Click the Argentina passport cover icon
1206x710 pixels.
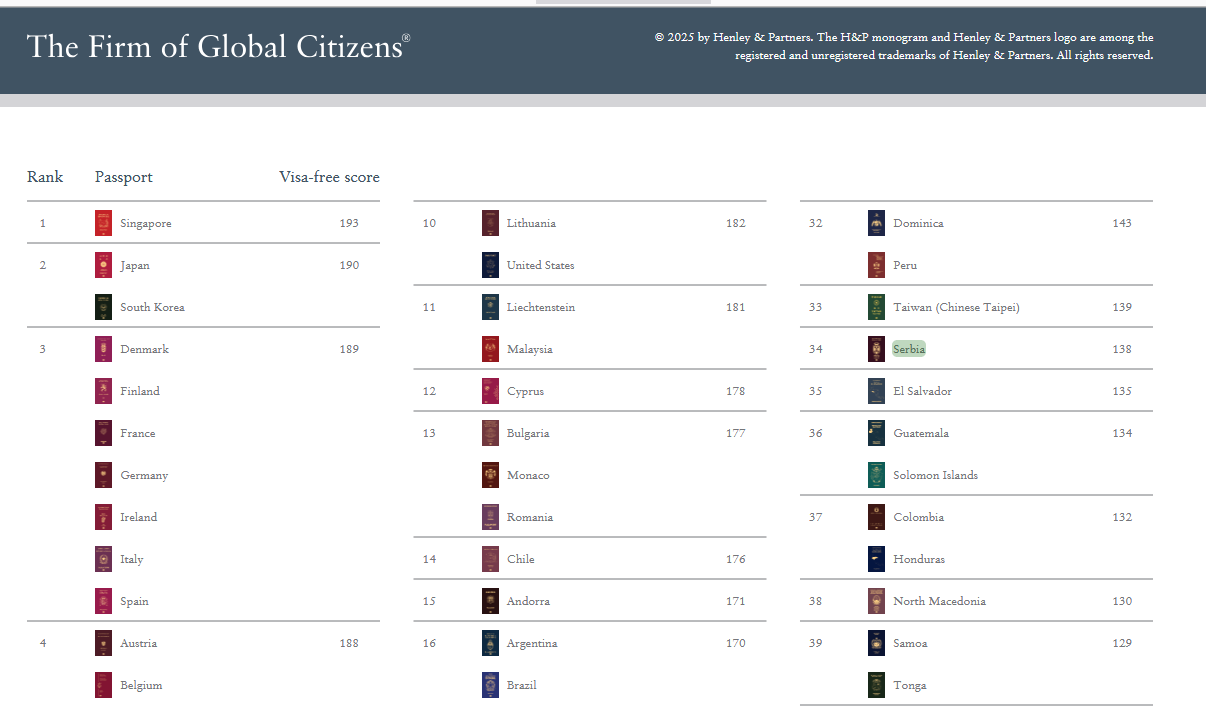click(489, 642)
